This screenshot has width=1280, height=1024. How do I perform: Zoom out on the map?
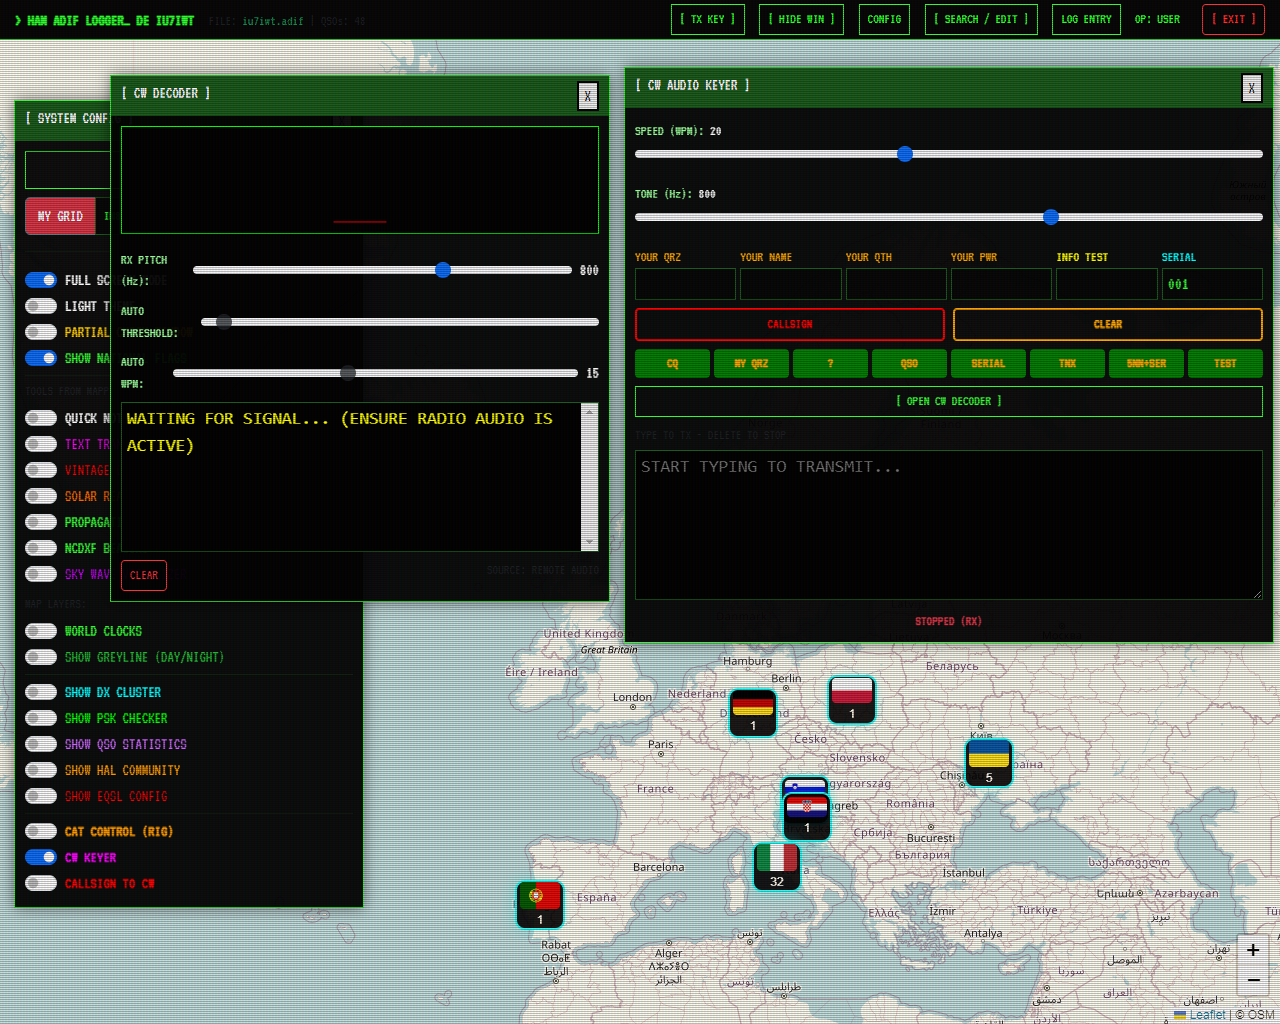click(1252, 980)
